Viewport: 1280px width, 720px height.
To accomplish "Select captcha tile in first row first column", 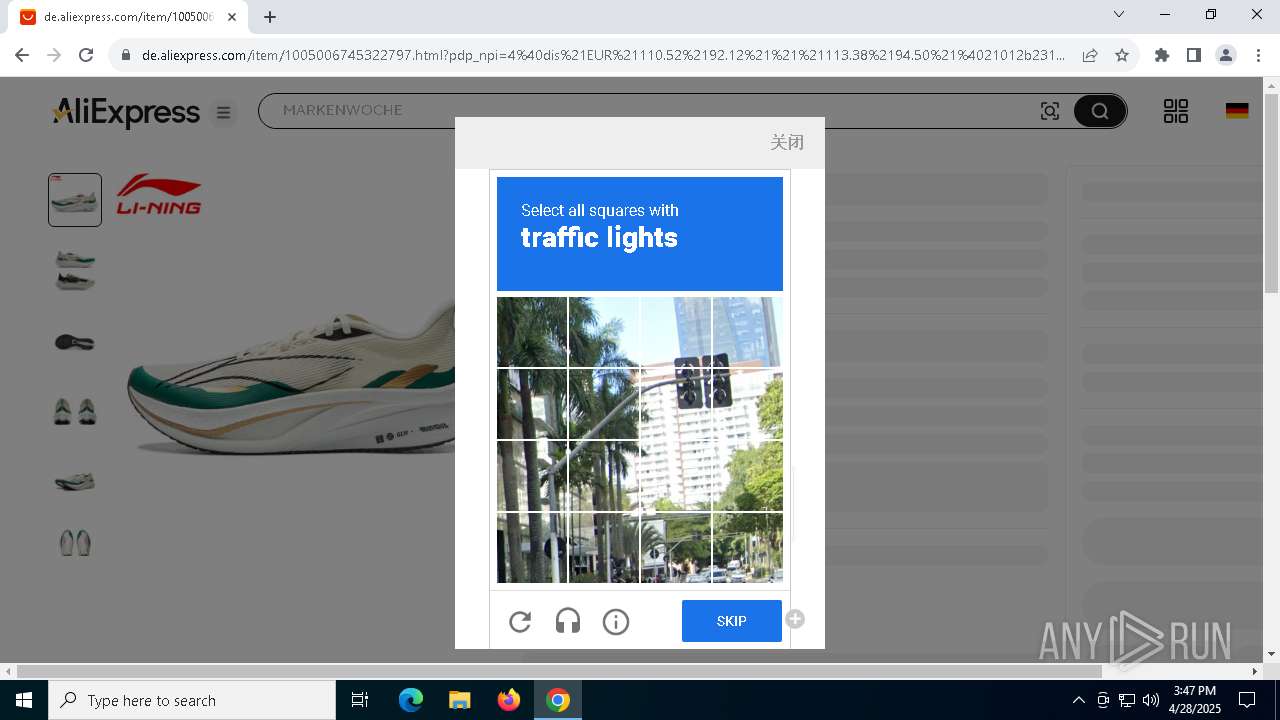I will click(x=532, y=332).
